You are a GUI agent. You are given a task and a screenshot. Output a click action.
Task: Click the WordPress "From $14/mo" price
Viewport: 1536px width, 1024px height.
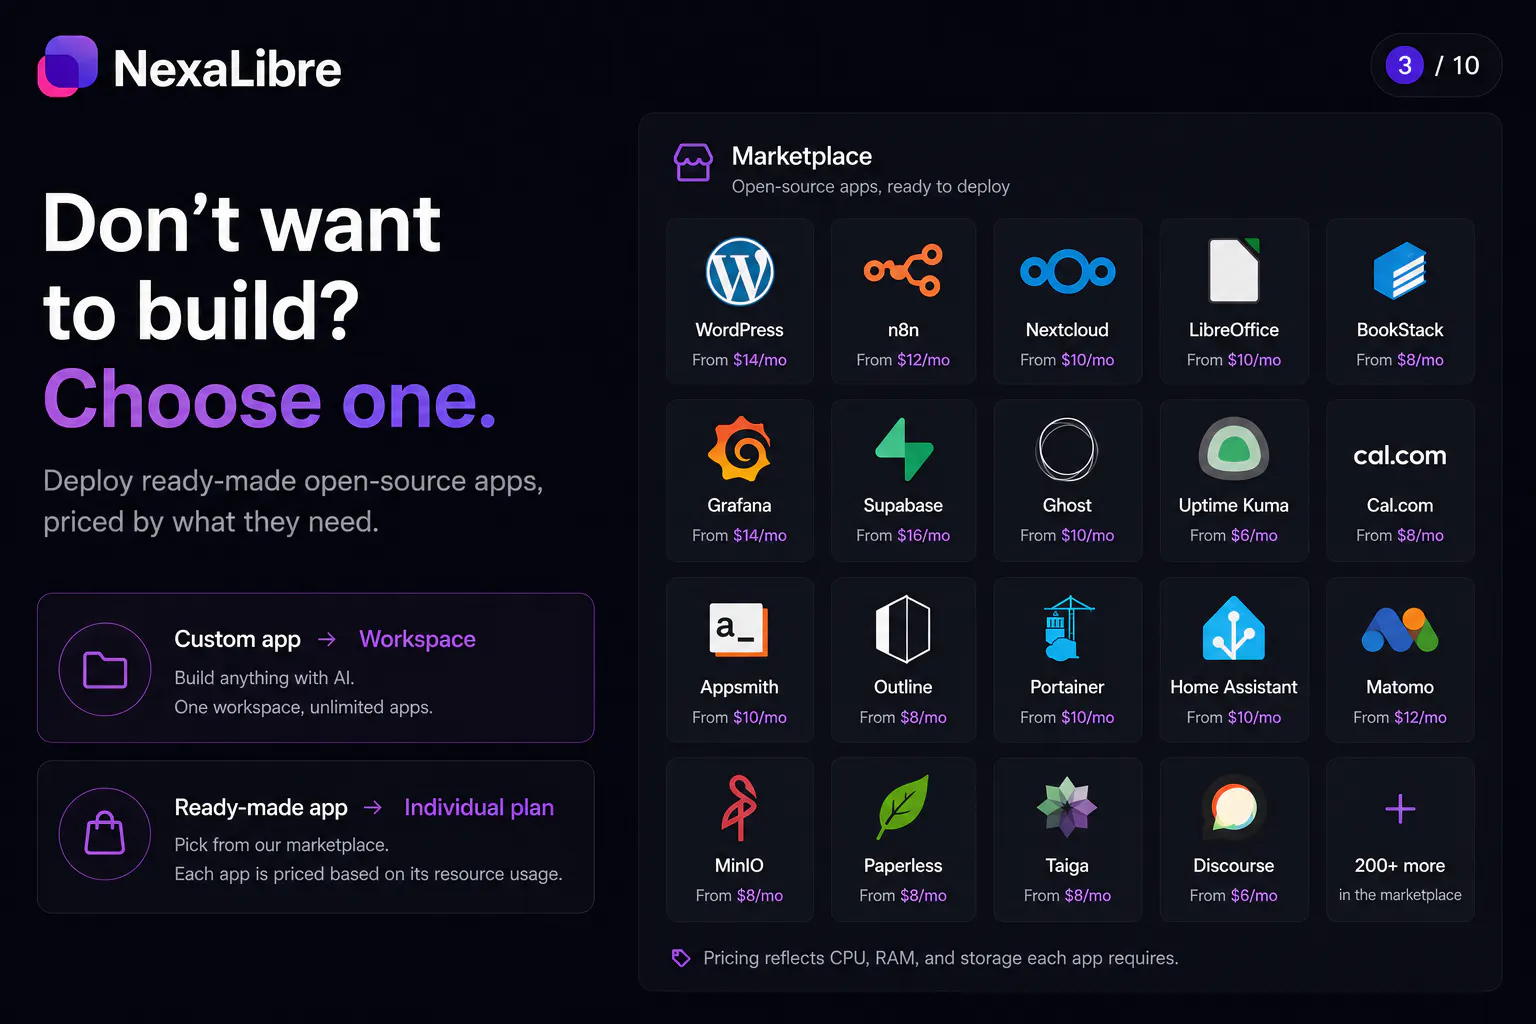click(x=739, y=360)
